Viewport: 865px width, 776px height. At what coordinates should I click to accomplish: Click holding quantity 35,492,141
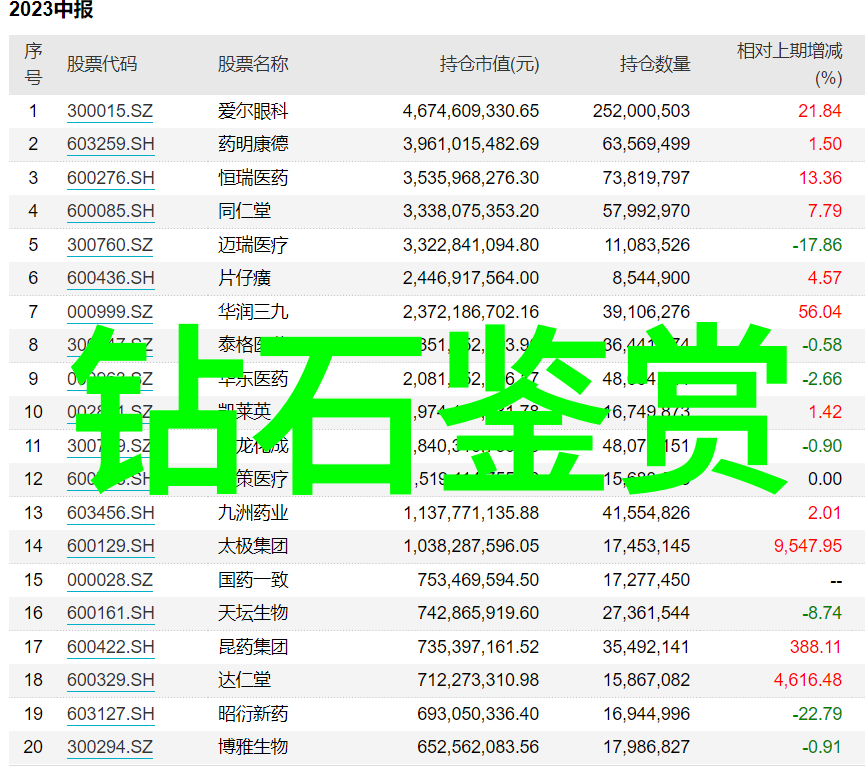[x=646, y=647]
